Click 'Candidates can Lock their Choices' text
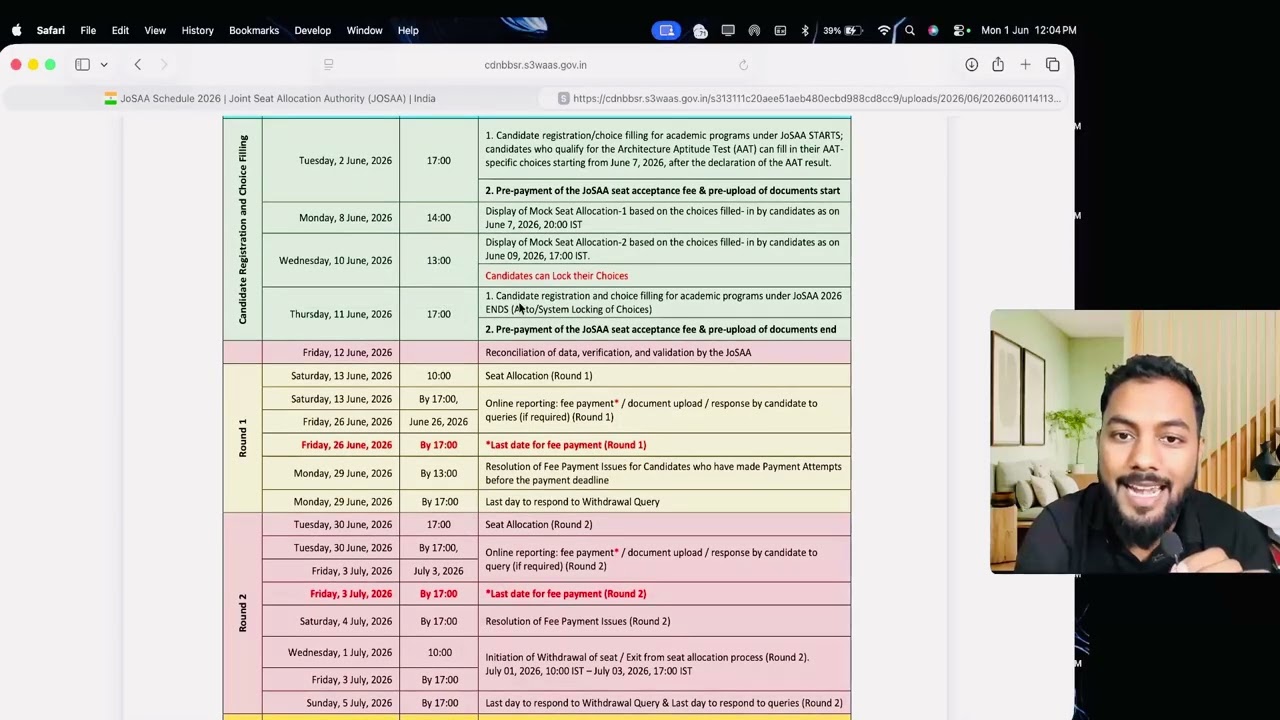The width and height of the screenshot is (1280, 720). tap(557, 276)
